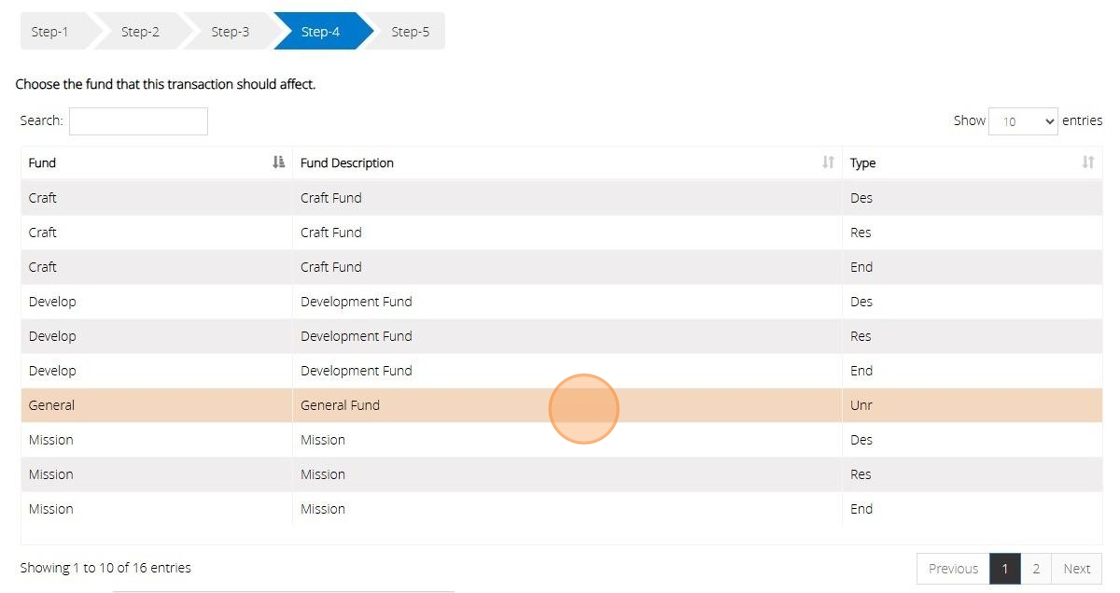The width and height of the screenshot is (1120, 593).
Task: Sort table by Fund column icon
Action: click(x=278, y=163)
